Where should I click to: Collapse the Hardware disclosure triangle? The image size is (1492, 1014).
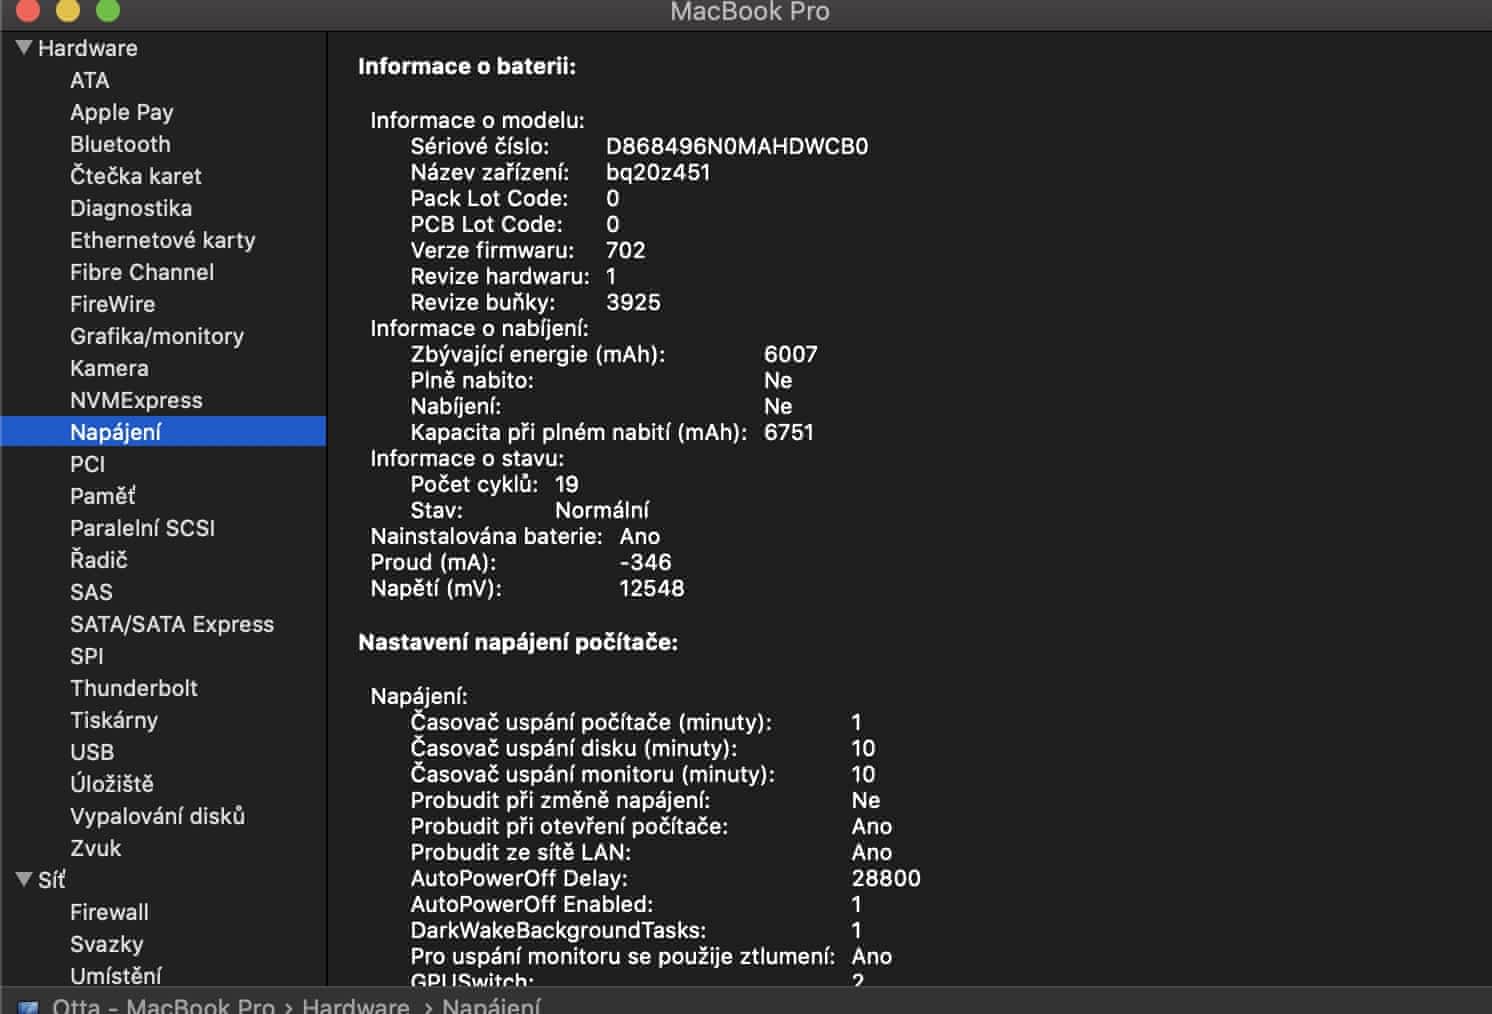pos(24,48)
